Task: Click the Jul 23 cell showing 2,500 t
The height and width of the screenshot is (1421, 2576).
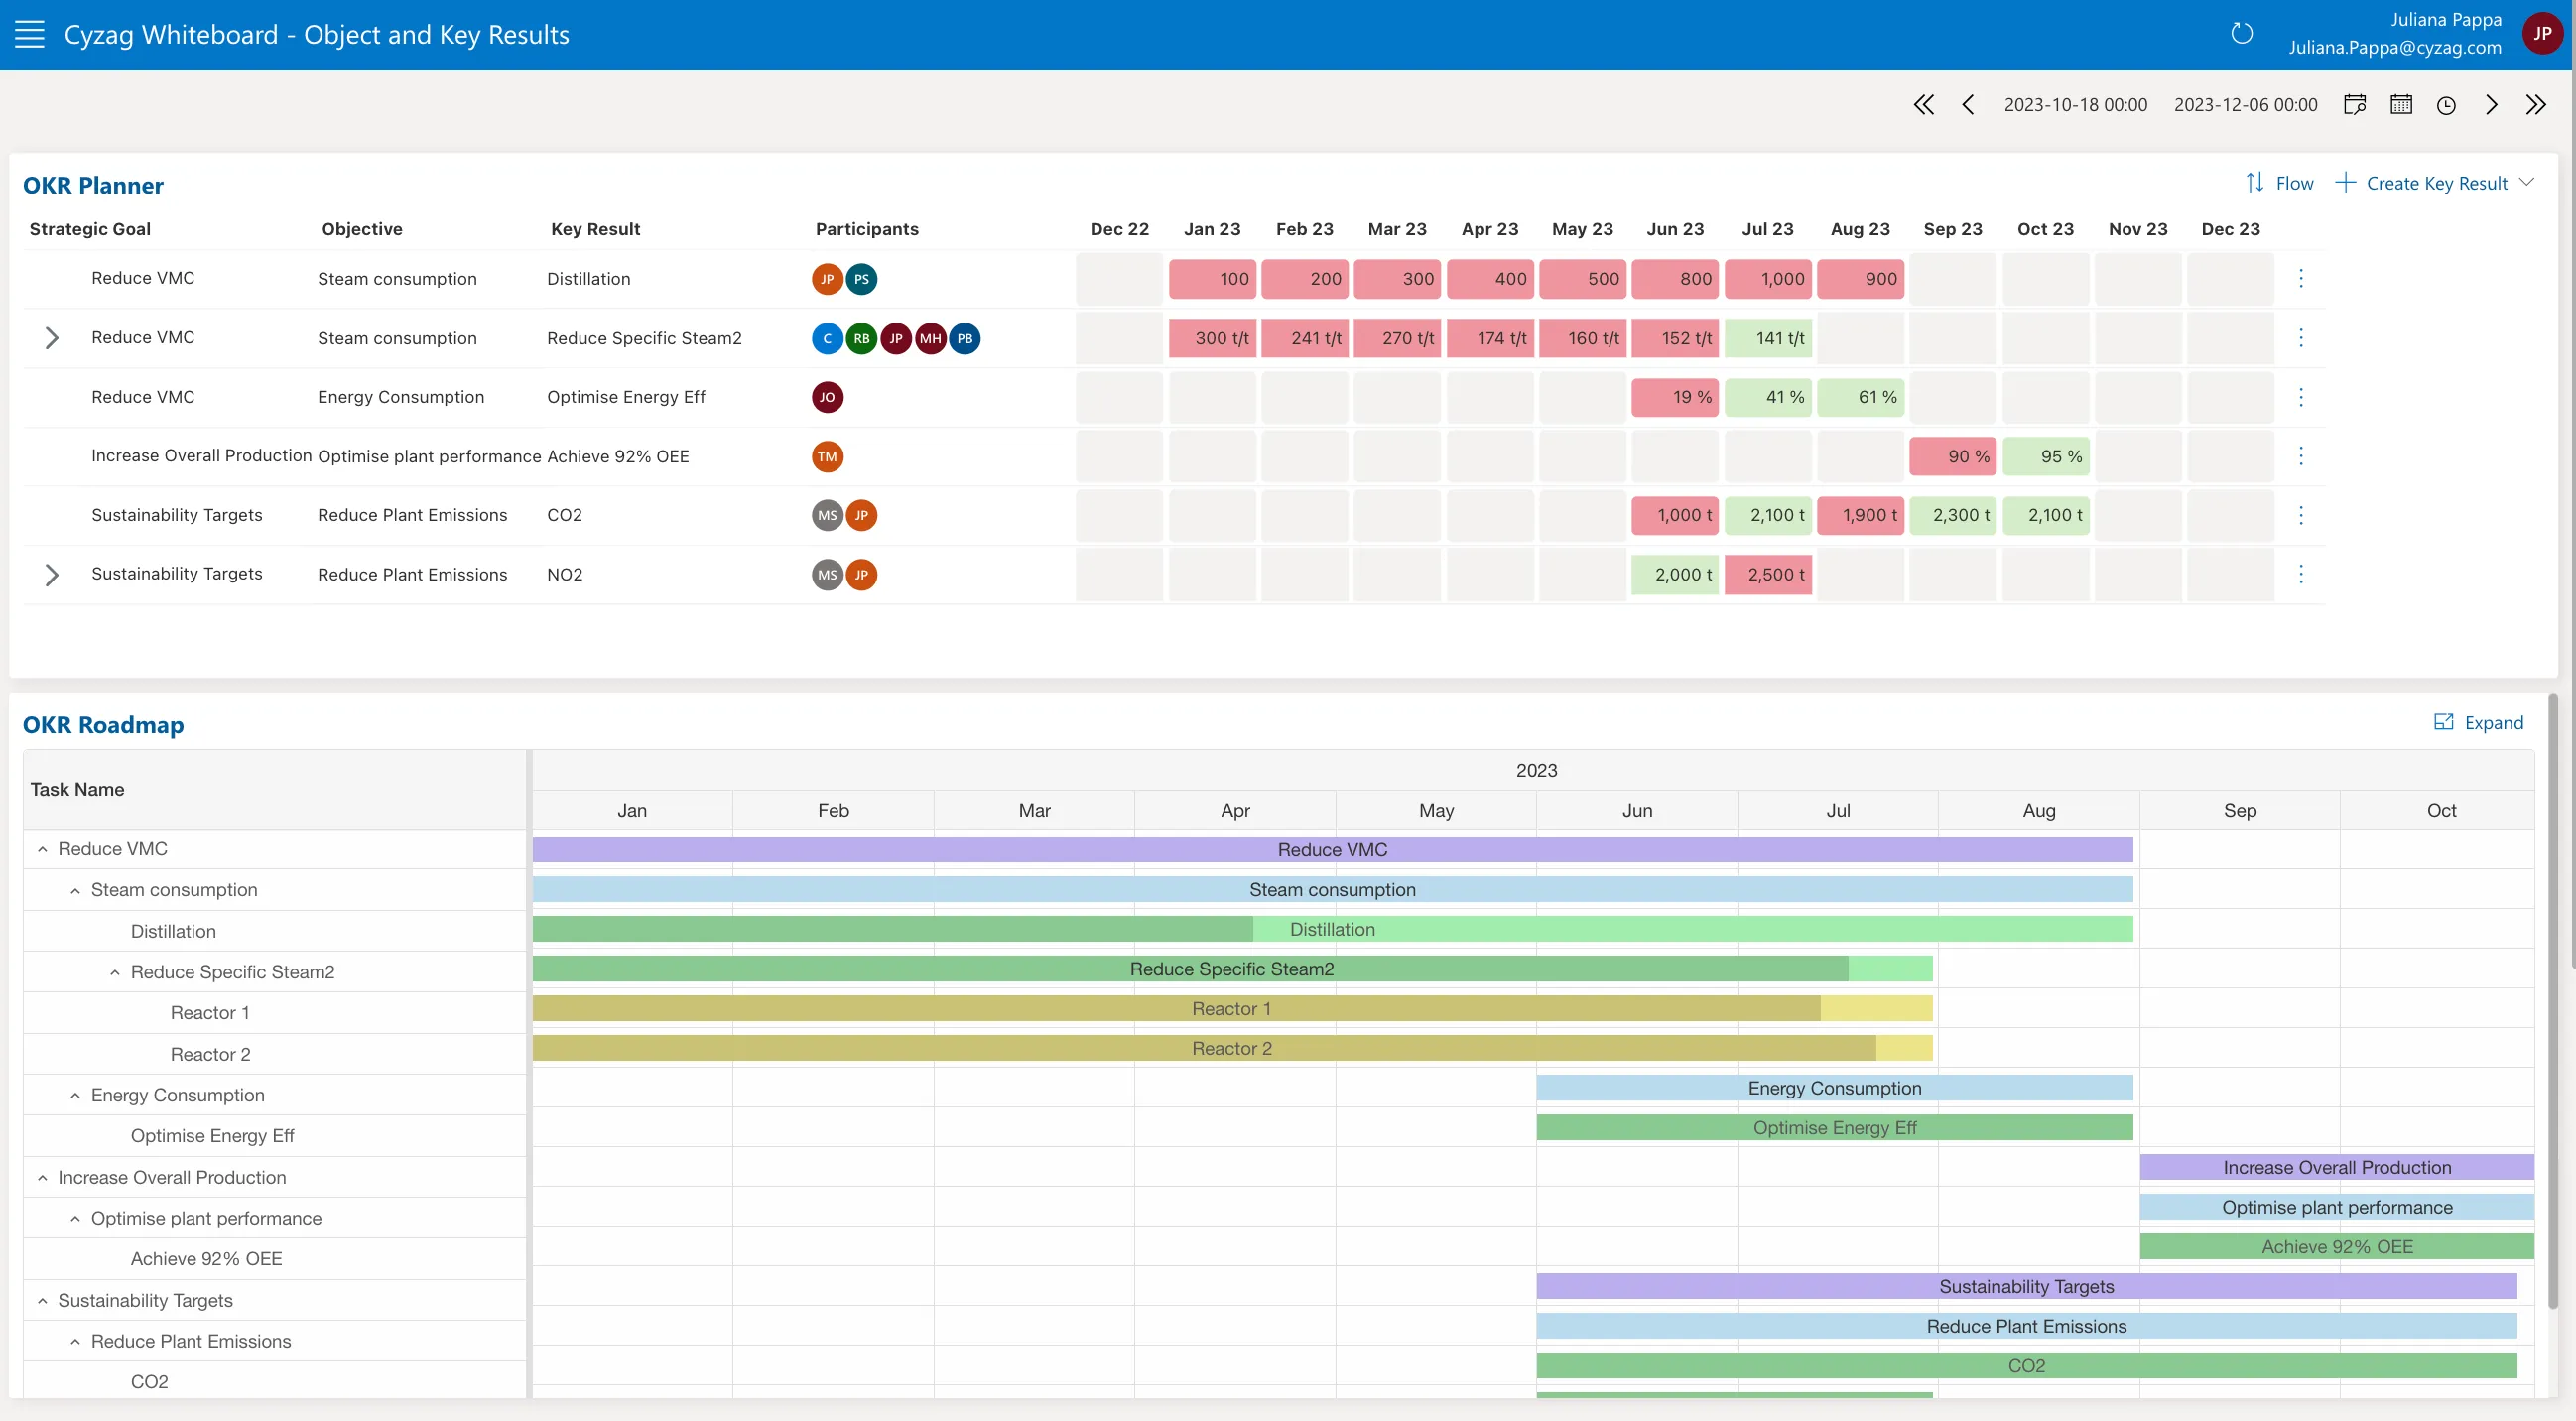Action: 1767,574
